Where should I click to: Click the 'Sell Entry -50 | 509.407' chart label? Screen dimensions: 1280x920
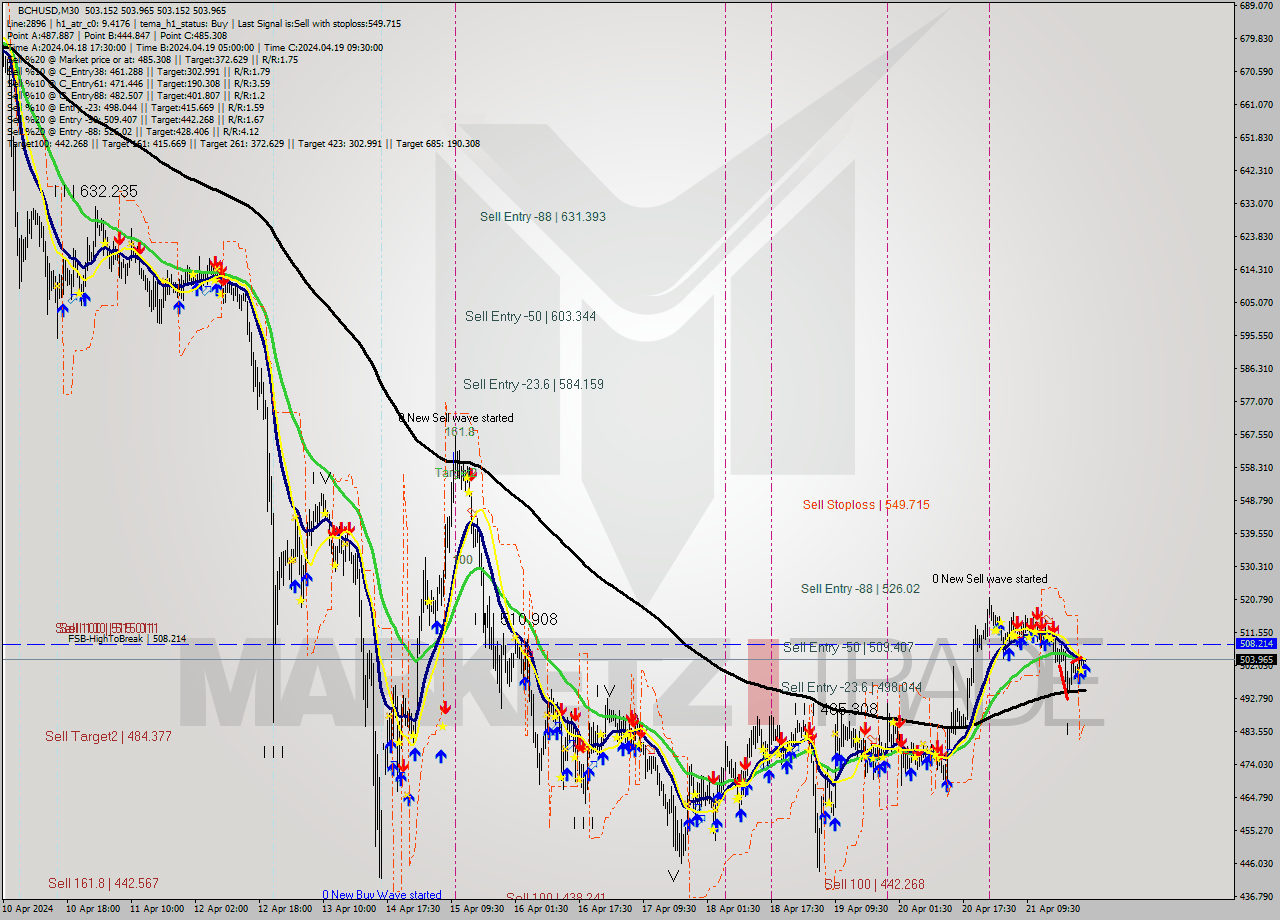pos(848,647)
